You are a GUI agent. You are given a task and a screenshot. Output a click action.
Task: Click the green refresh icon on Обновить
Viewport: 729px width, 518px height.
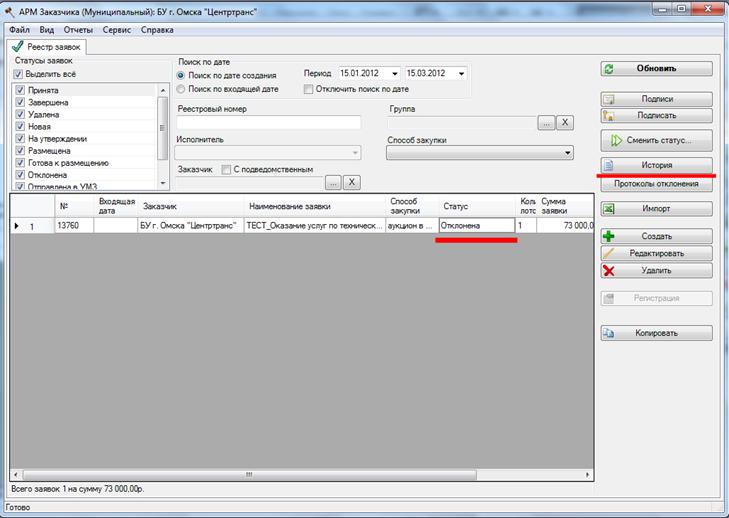(x=609, y=69)
